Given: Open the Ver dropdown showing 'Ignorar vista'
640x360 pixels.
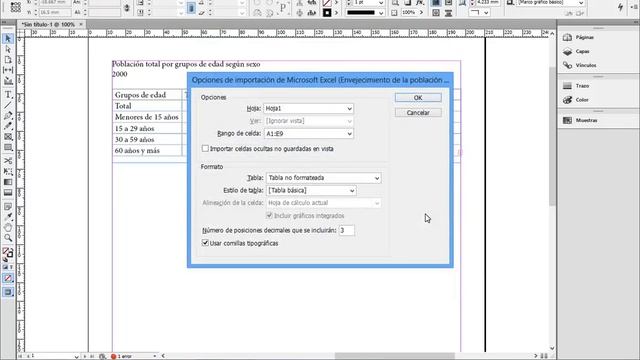Looking at the screenshot, I should tap(309, 121).
